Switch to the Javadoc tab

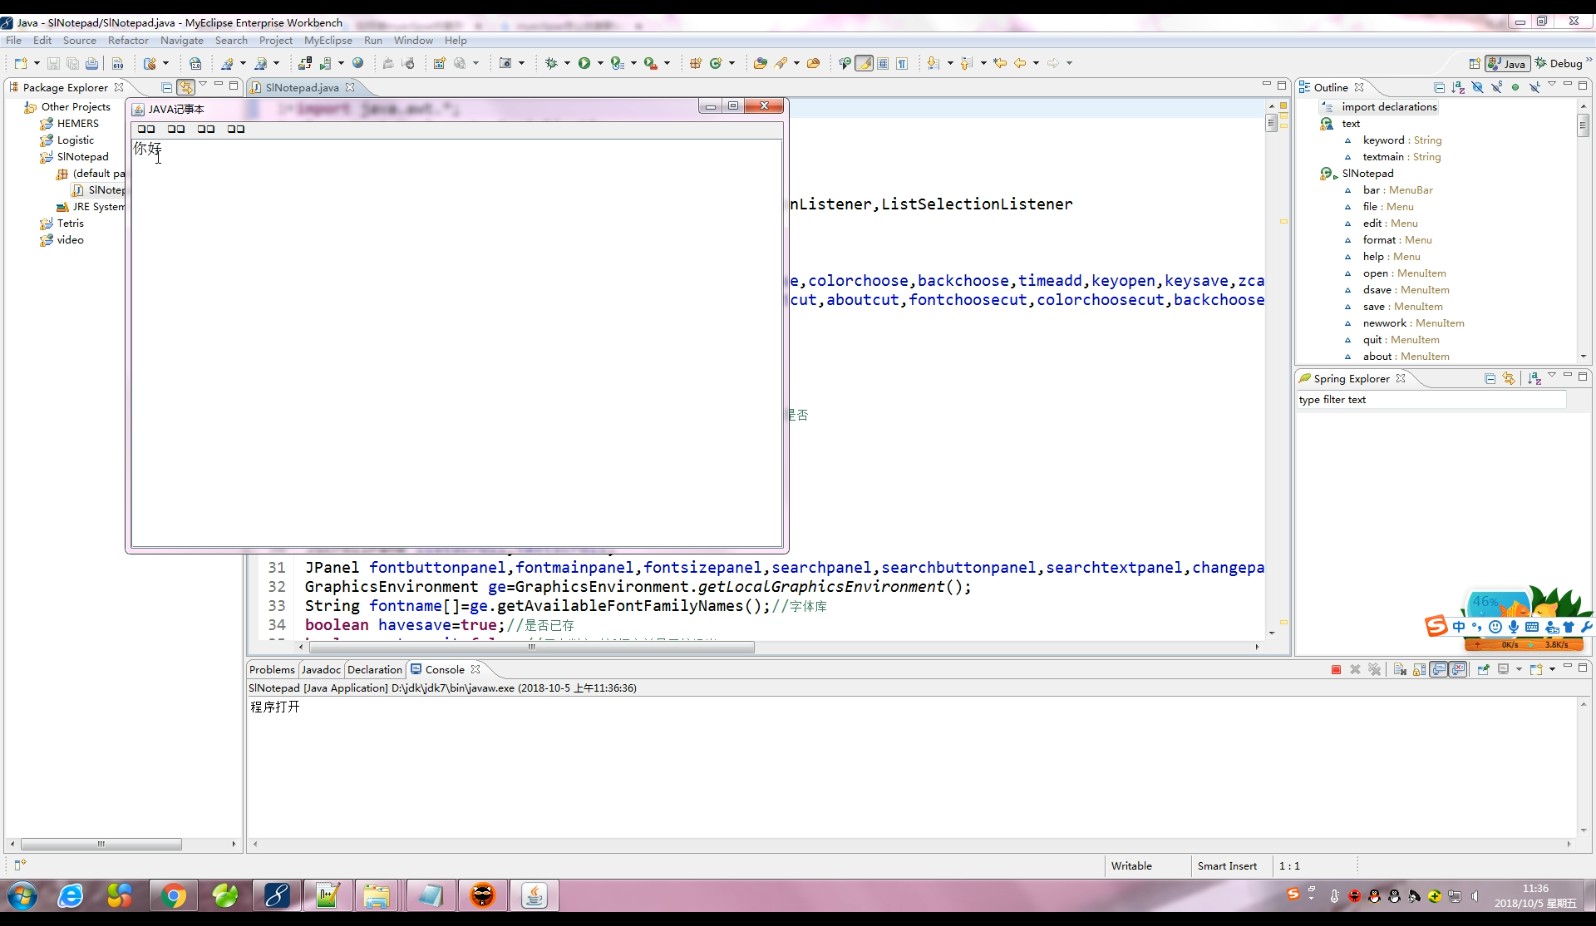point(321,669)
